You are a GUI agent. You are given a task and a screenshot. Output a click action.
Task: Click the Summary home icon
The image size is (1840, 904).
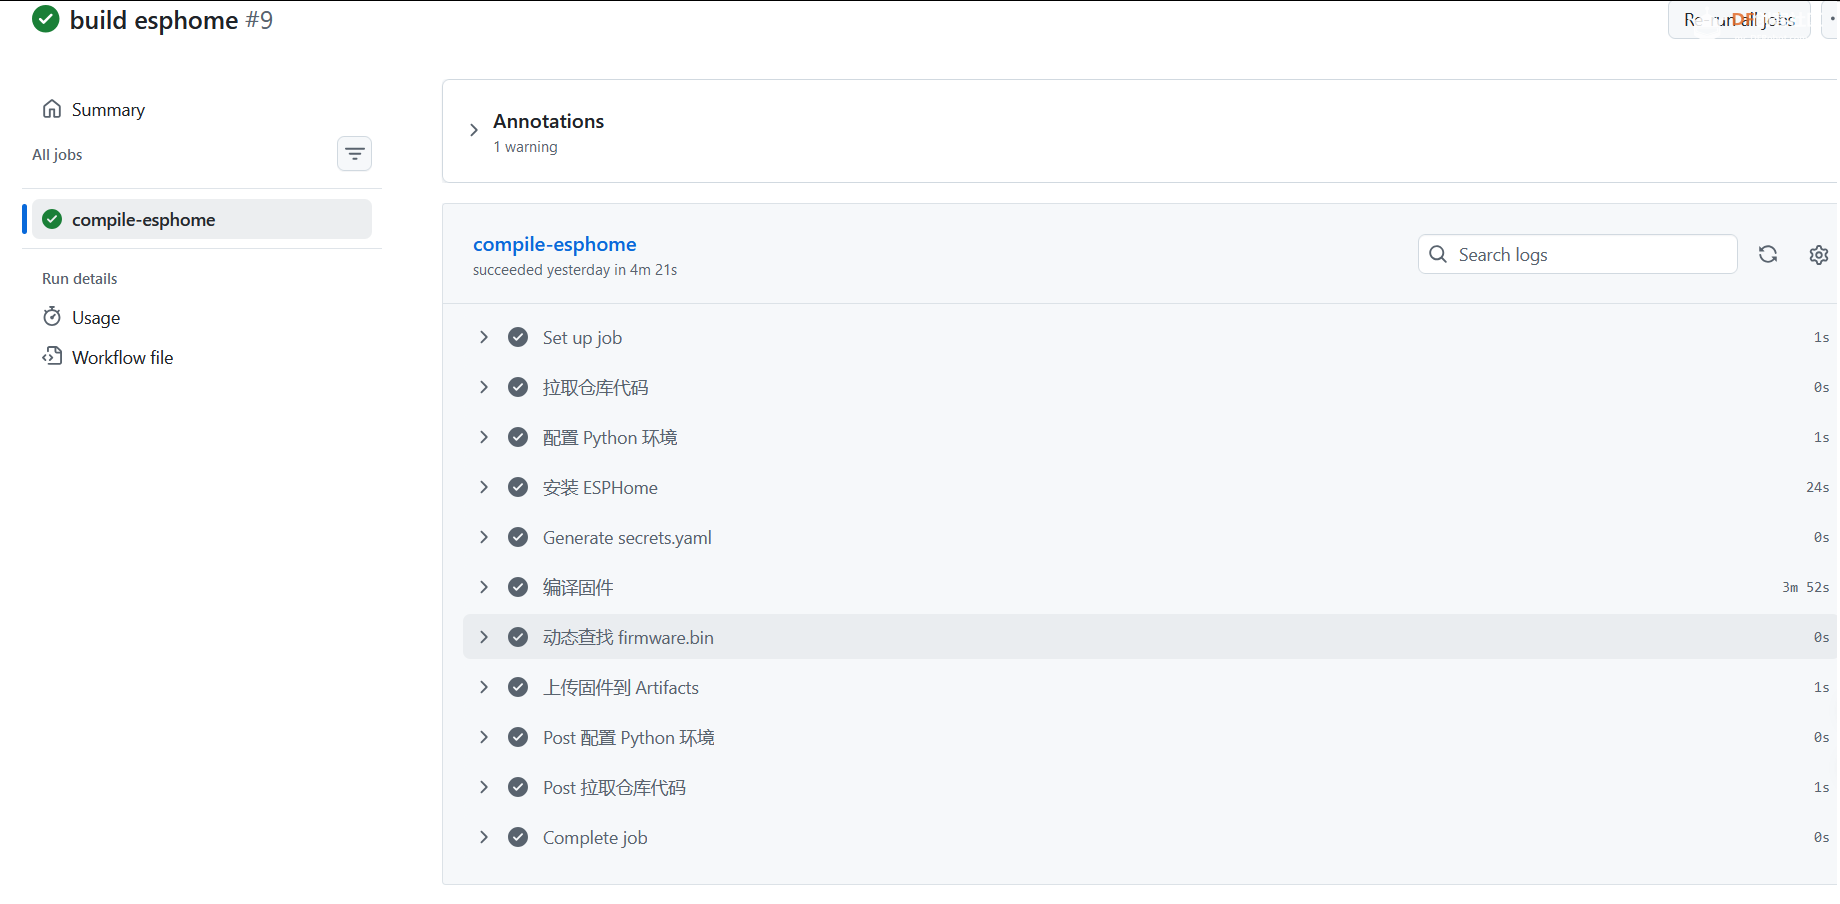(x=52, y=109)
